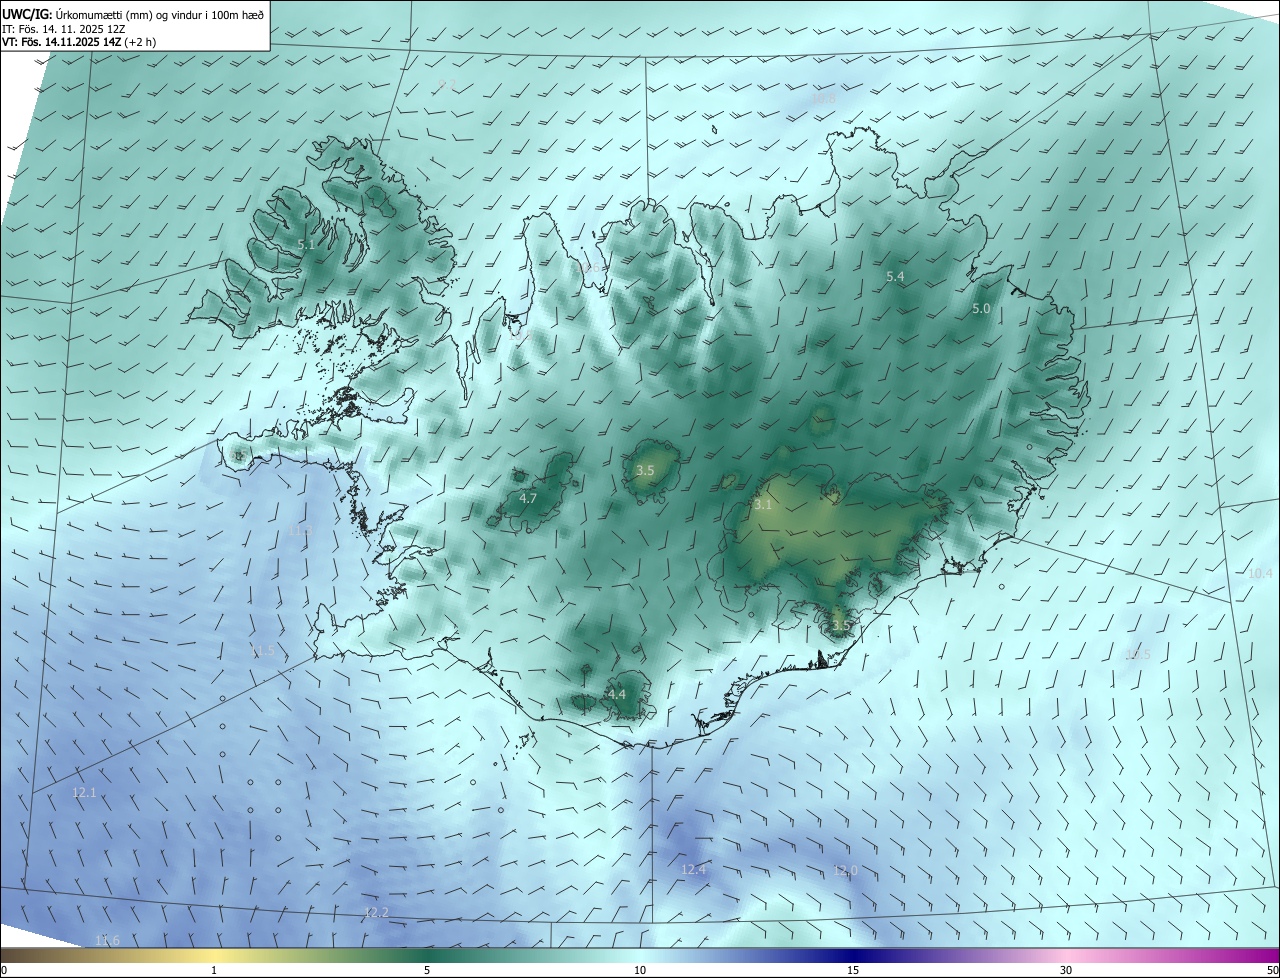Click the 5.4 value in northeast Iceland
The width and height of the screenshot is (1280, 978).
pyautogui.click(x=895, y=276)
